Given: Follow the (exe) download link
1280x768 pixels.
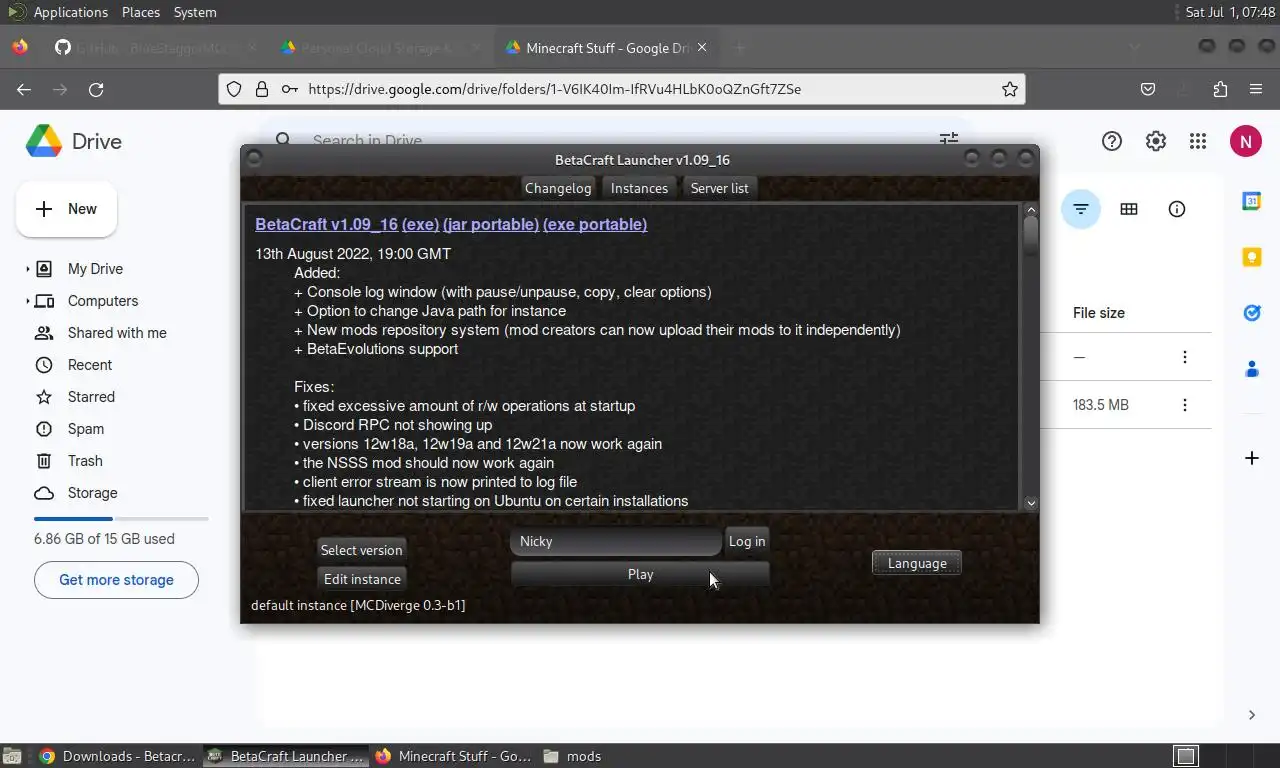Looking at the screenshot, I should 420,224.
